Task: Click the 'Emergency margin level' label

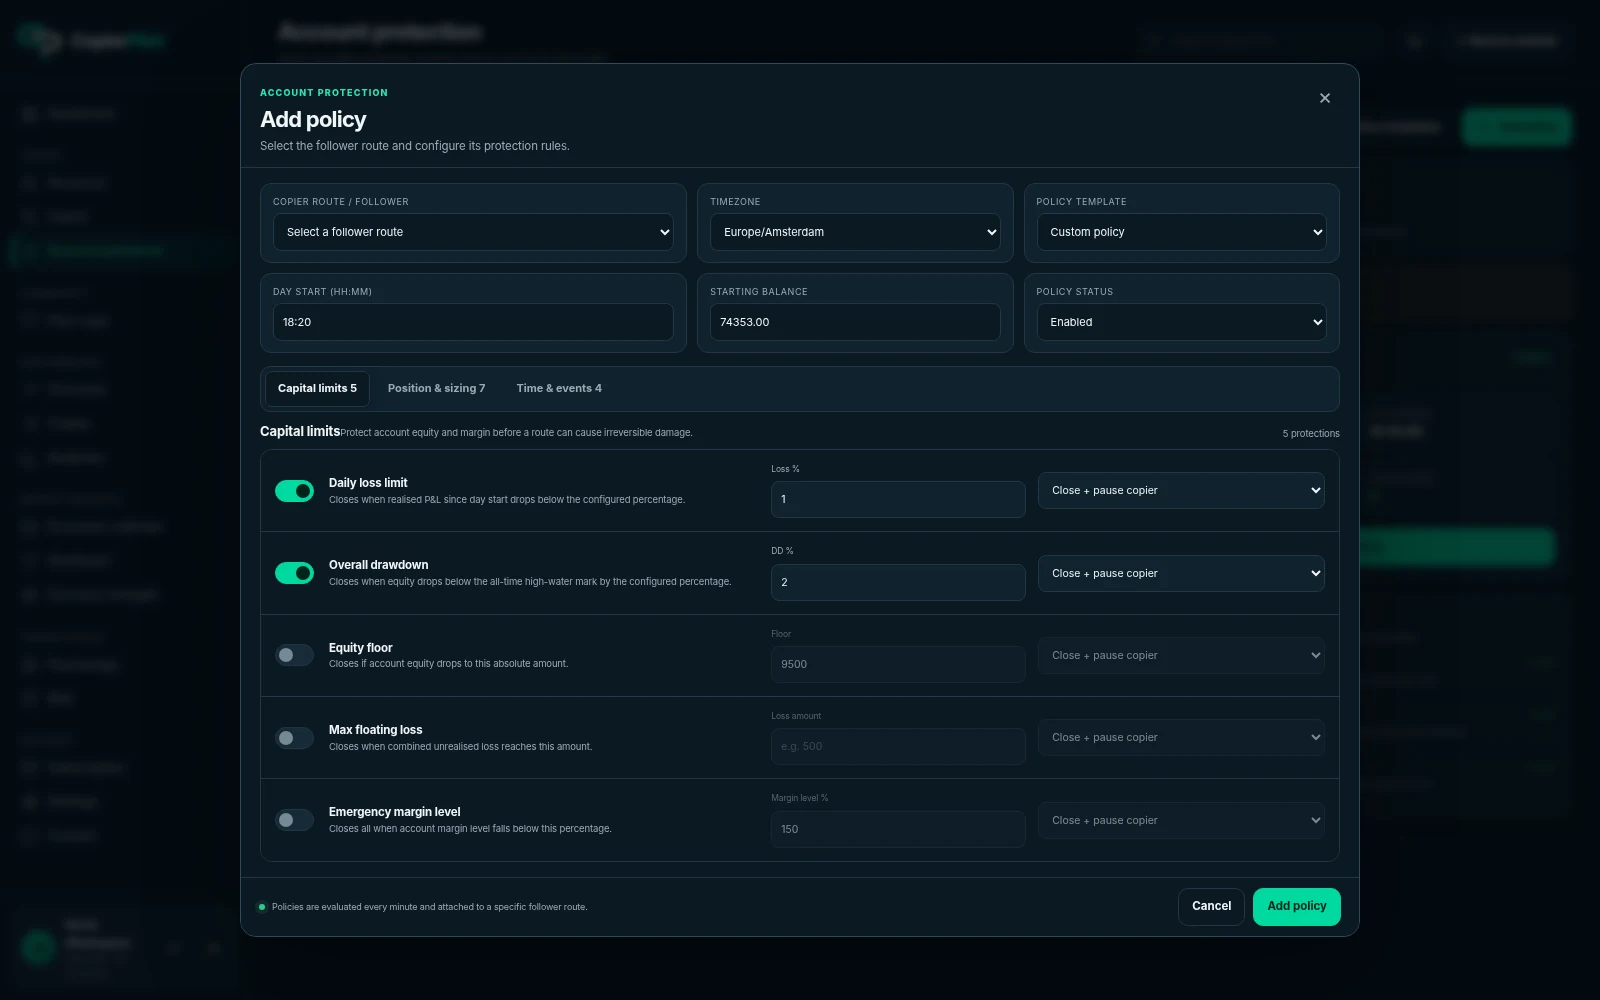Action: pos(394,812)
